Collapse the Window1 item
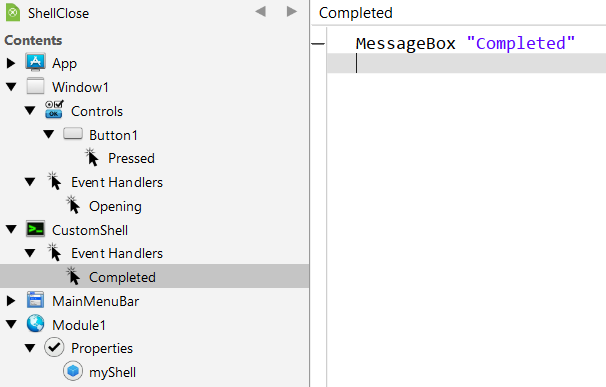606x387 pixels. tap(11, 87)
